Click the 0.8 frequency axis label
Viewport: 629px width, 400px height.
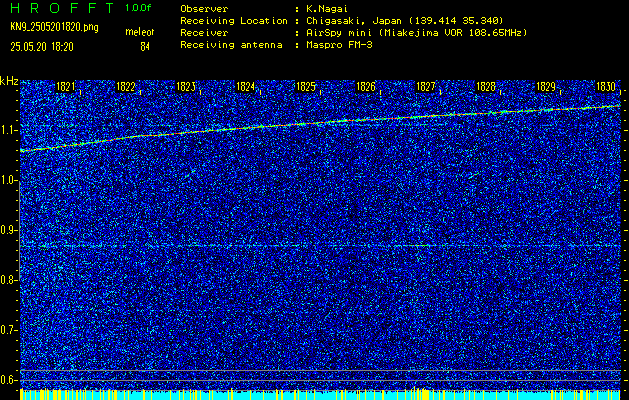pyautogui.click(x=8, y=280)
